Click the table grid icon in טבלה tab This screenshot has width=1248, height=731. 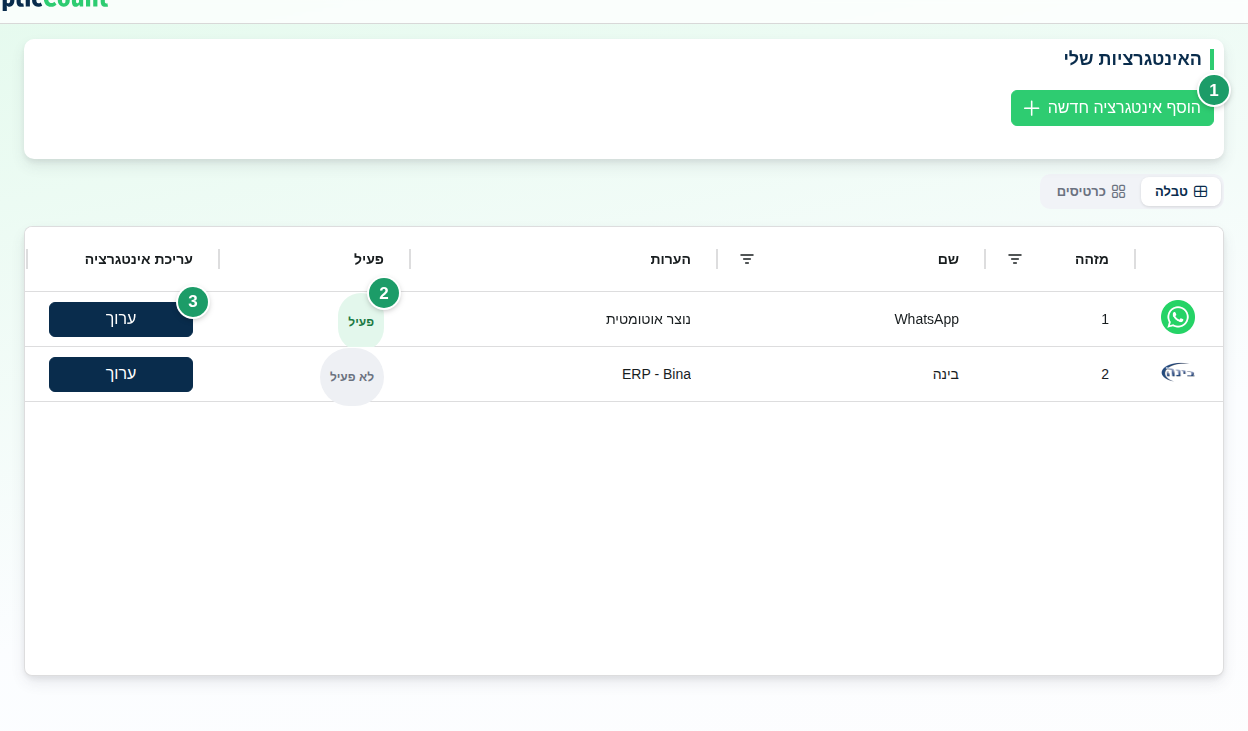[x=1201, y=191]
